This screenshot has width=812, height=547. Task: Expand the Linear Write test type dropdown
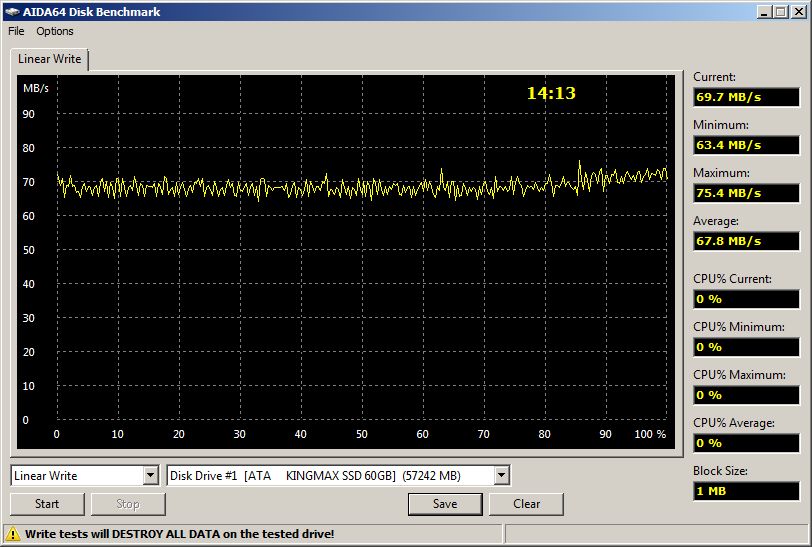pyautogui.click(x=150, y=475)
